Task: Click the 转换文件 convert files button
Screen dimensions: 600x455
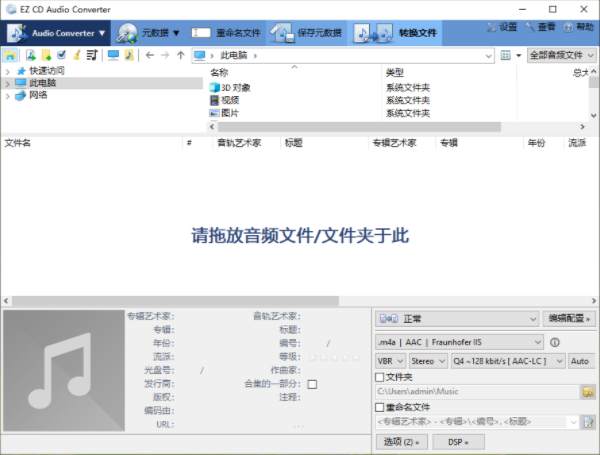Action: 395,33
